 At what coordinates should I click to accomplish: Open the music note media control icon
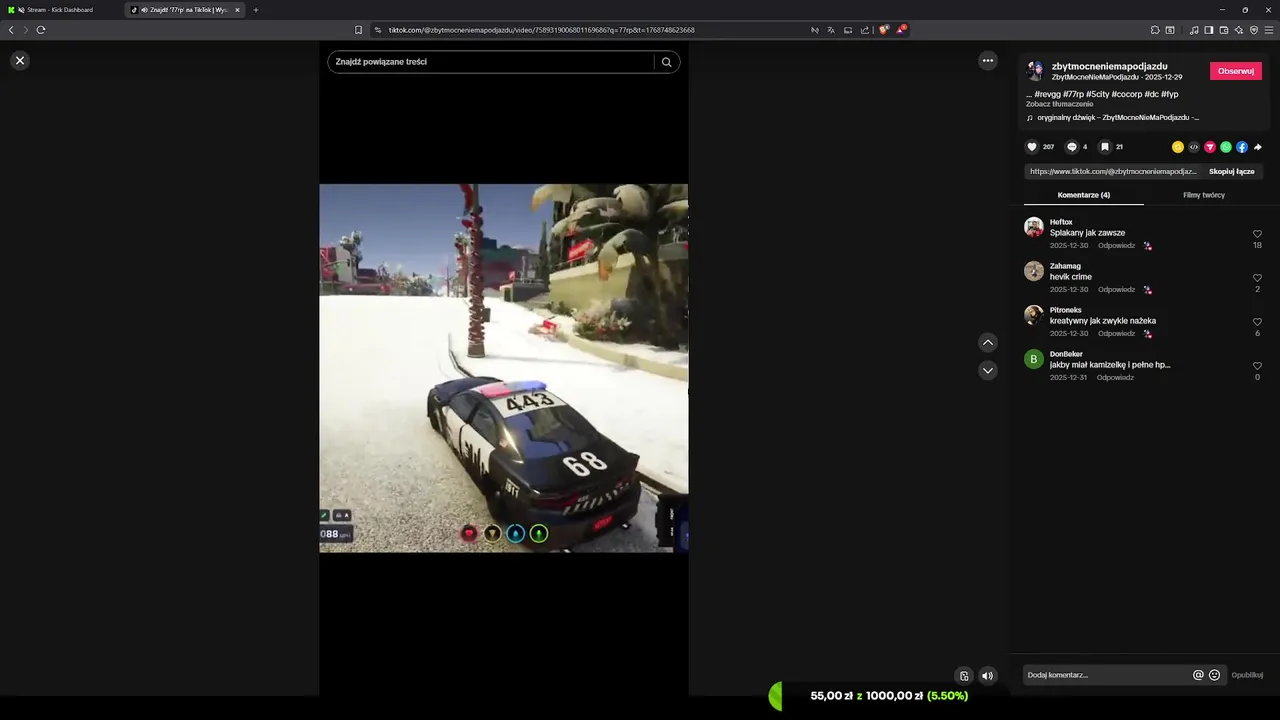(1194, 30)
